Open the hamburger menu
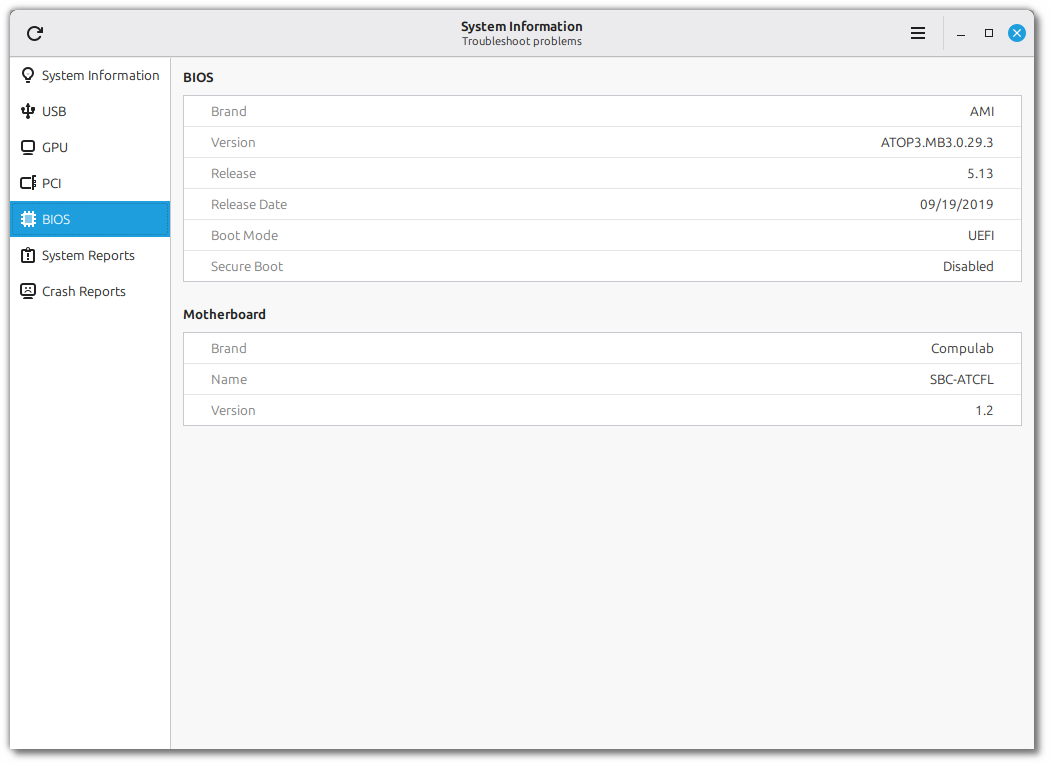Image resolution: width=1050 pixels, height=765 pixels. [917, 33]
